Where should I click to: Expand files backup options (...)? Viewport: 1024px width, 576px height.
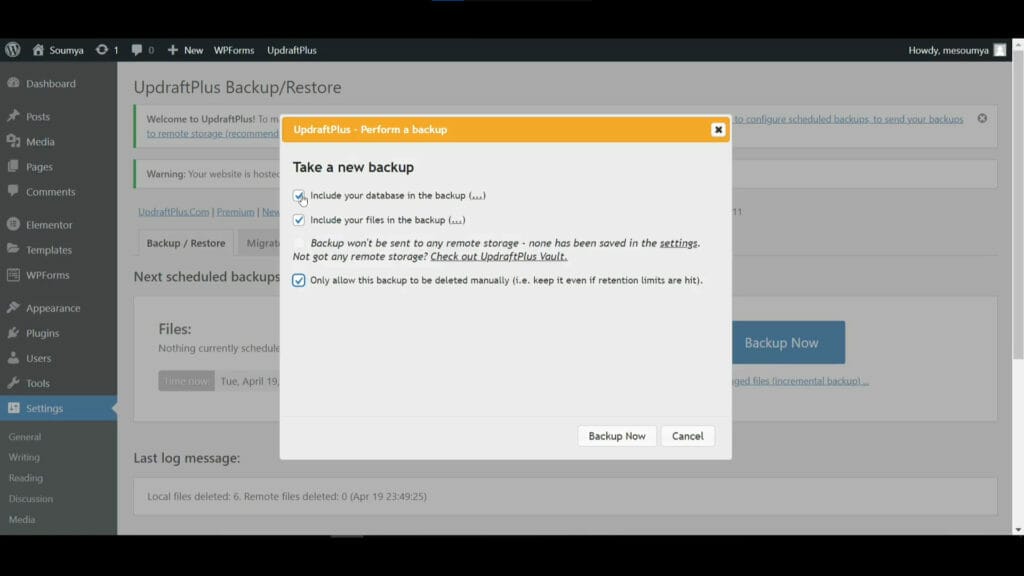coord(456,220)
